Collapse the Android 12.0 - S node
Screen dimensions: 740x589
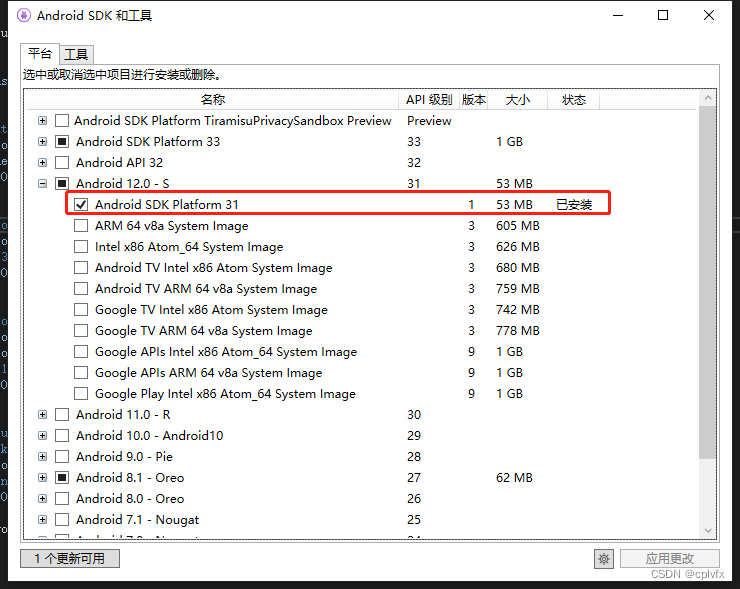point(42,184)
